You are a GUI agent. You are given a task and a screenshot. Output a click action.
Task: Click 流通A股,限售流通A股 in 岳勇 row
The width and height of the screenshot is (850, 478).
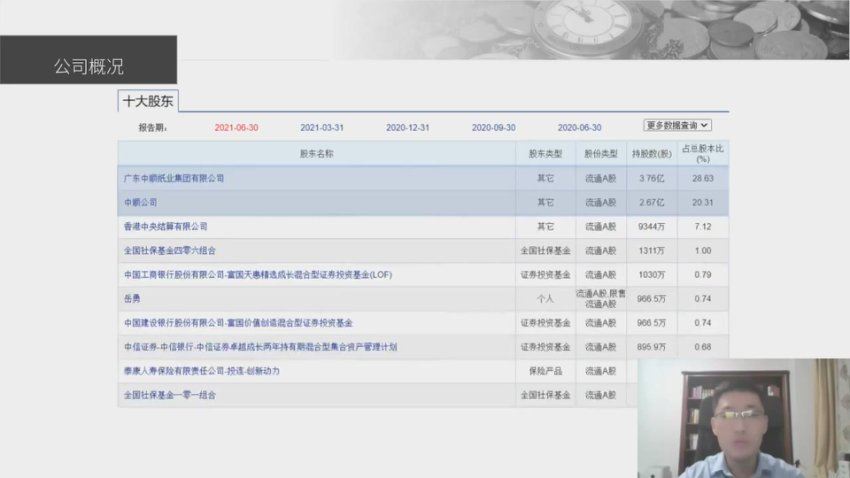(601, 299)
